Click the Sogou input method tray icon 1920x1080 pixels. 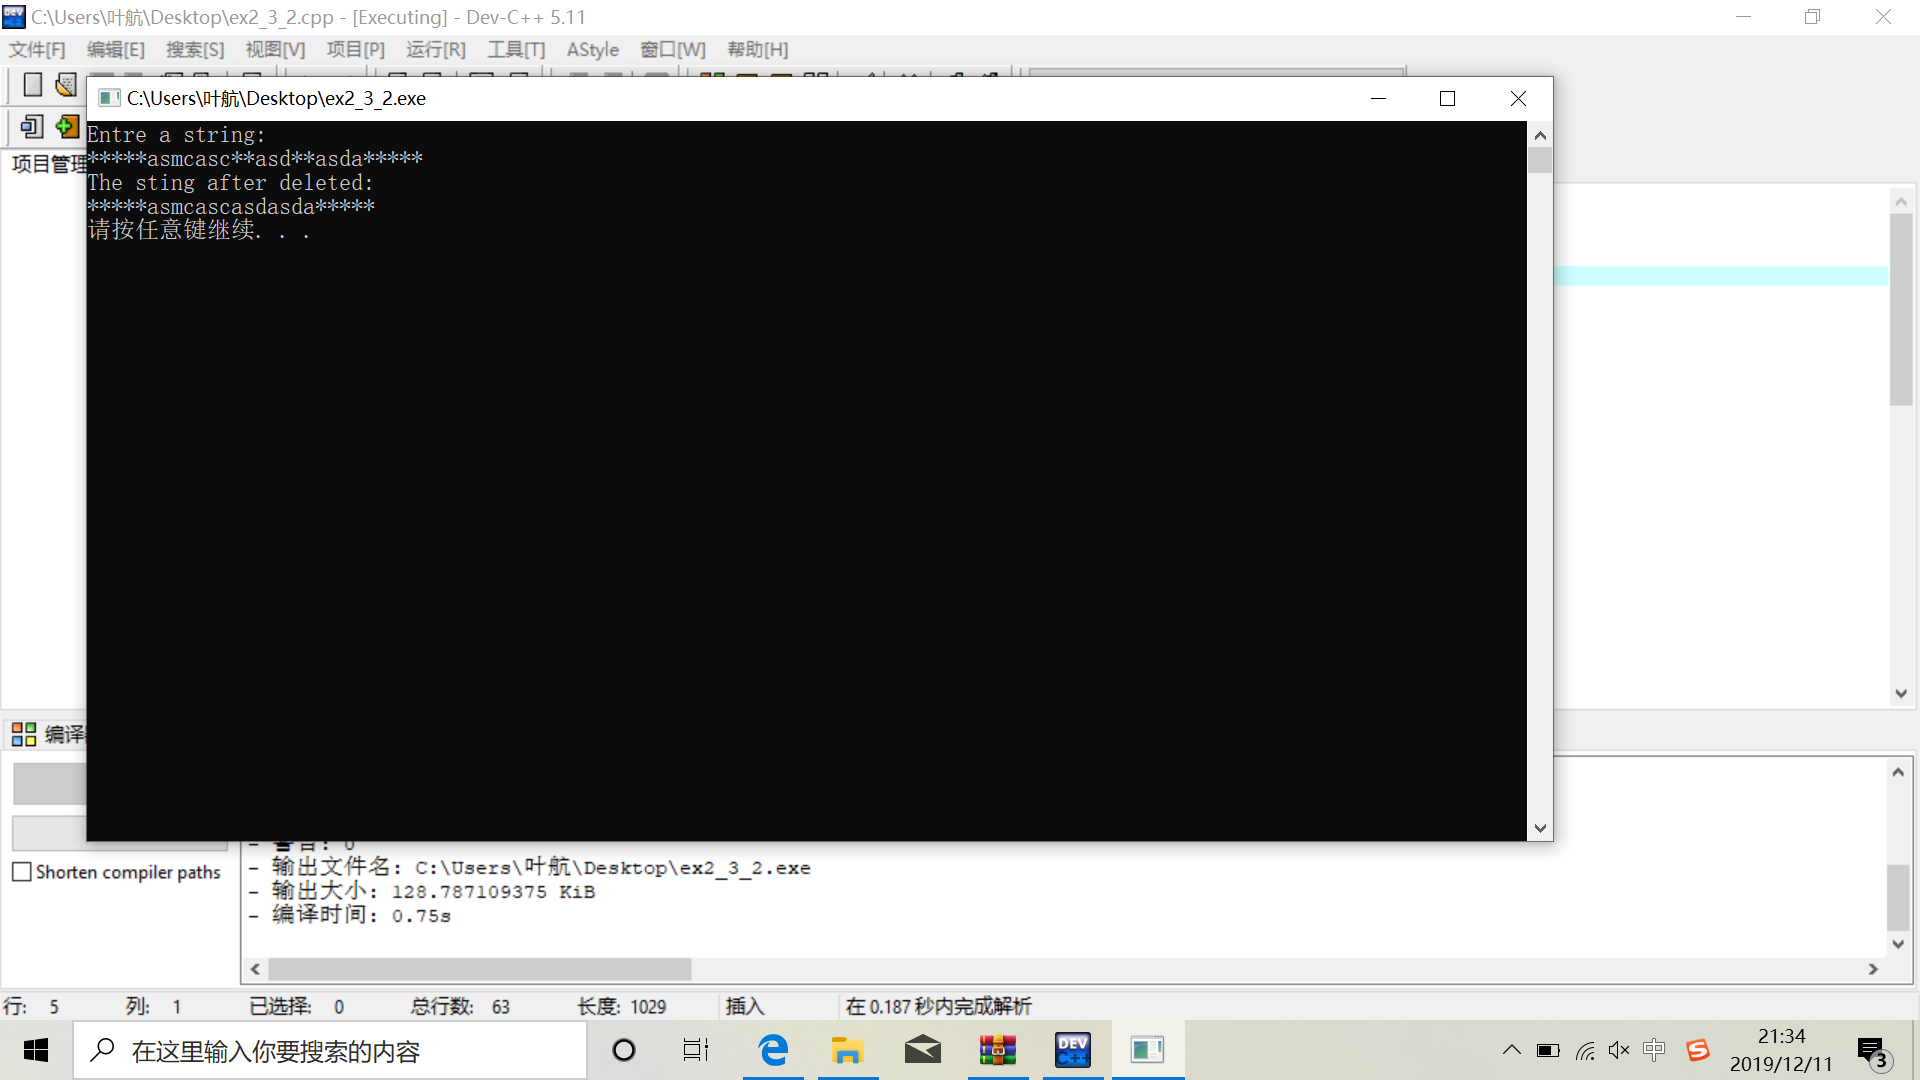(1697, 1050)
